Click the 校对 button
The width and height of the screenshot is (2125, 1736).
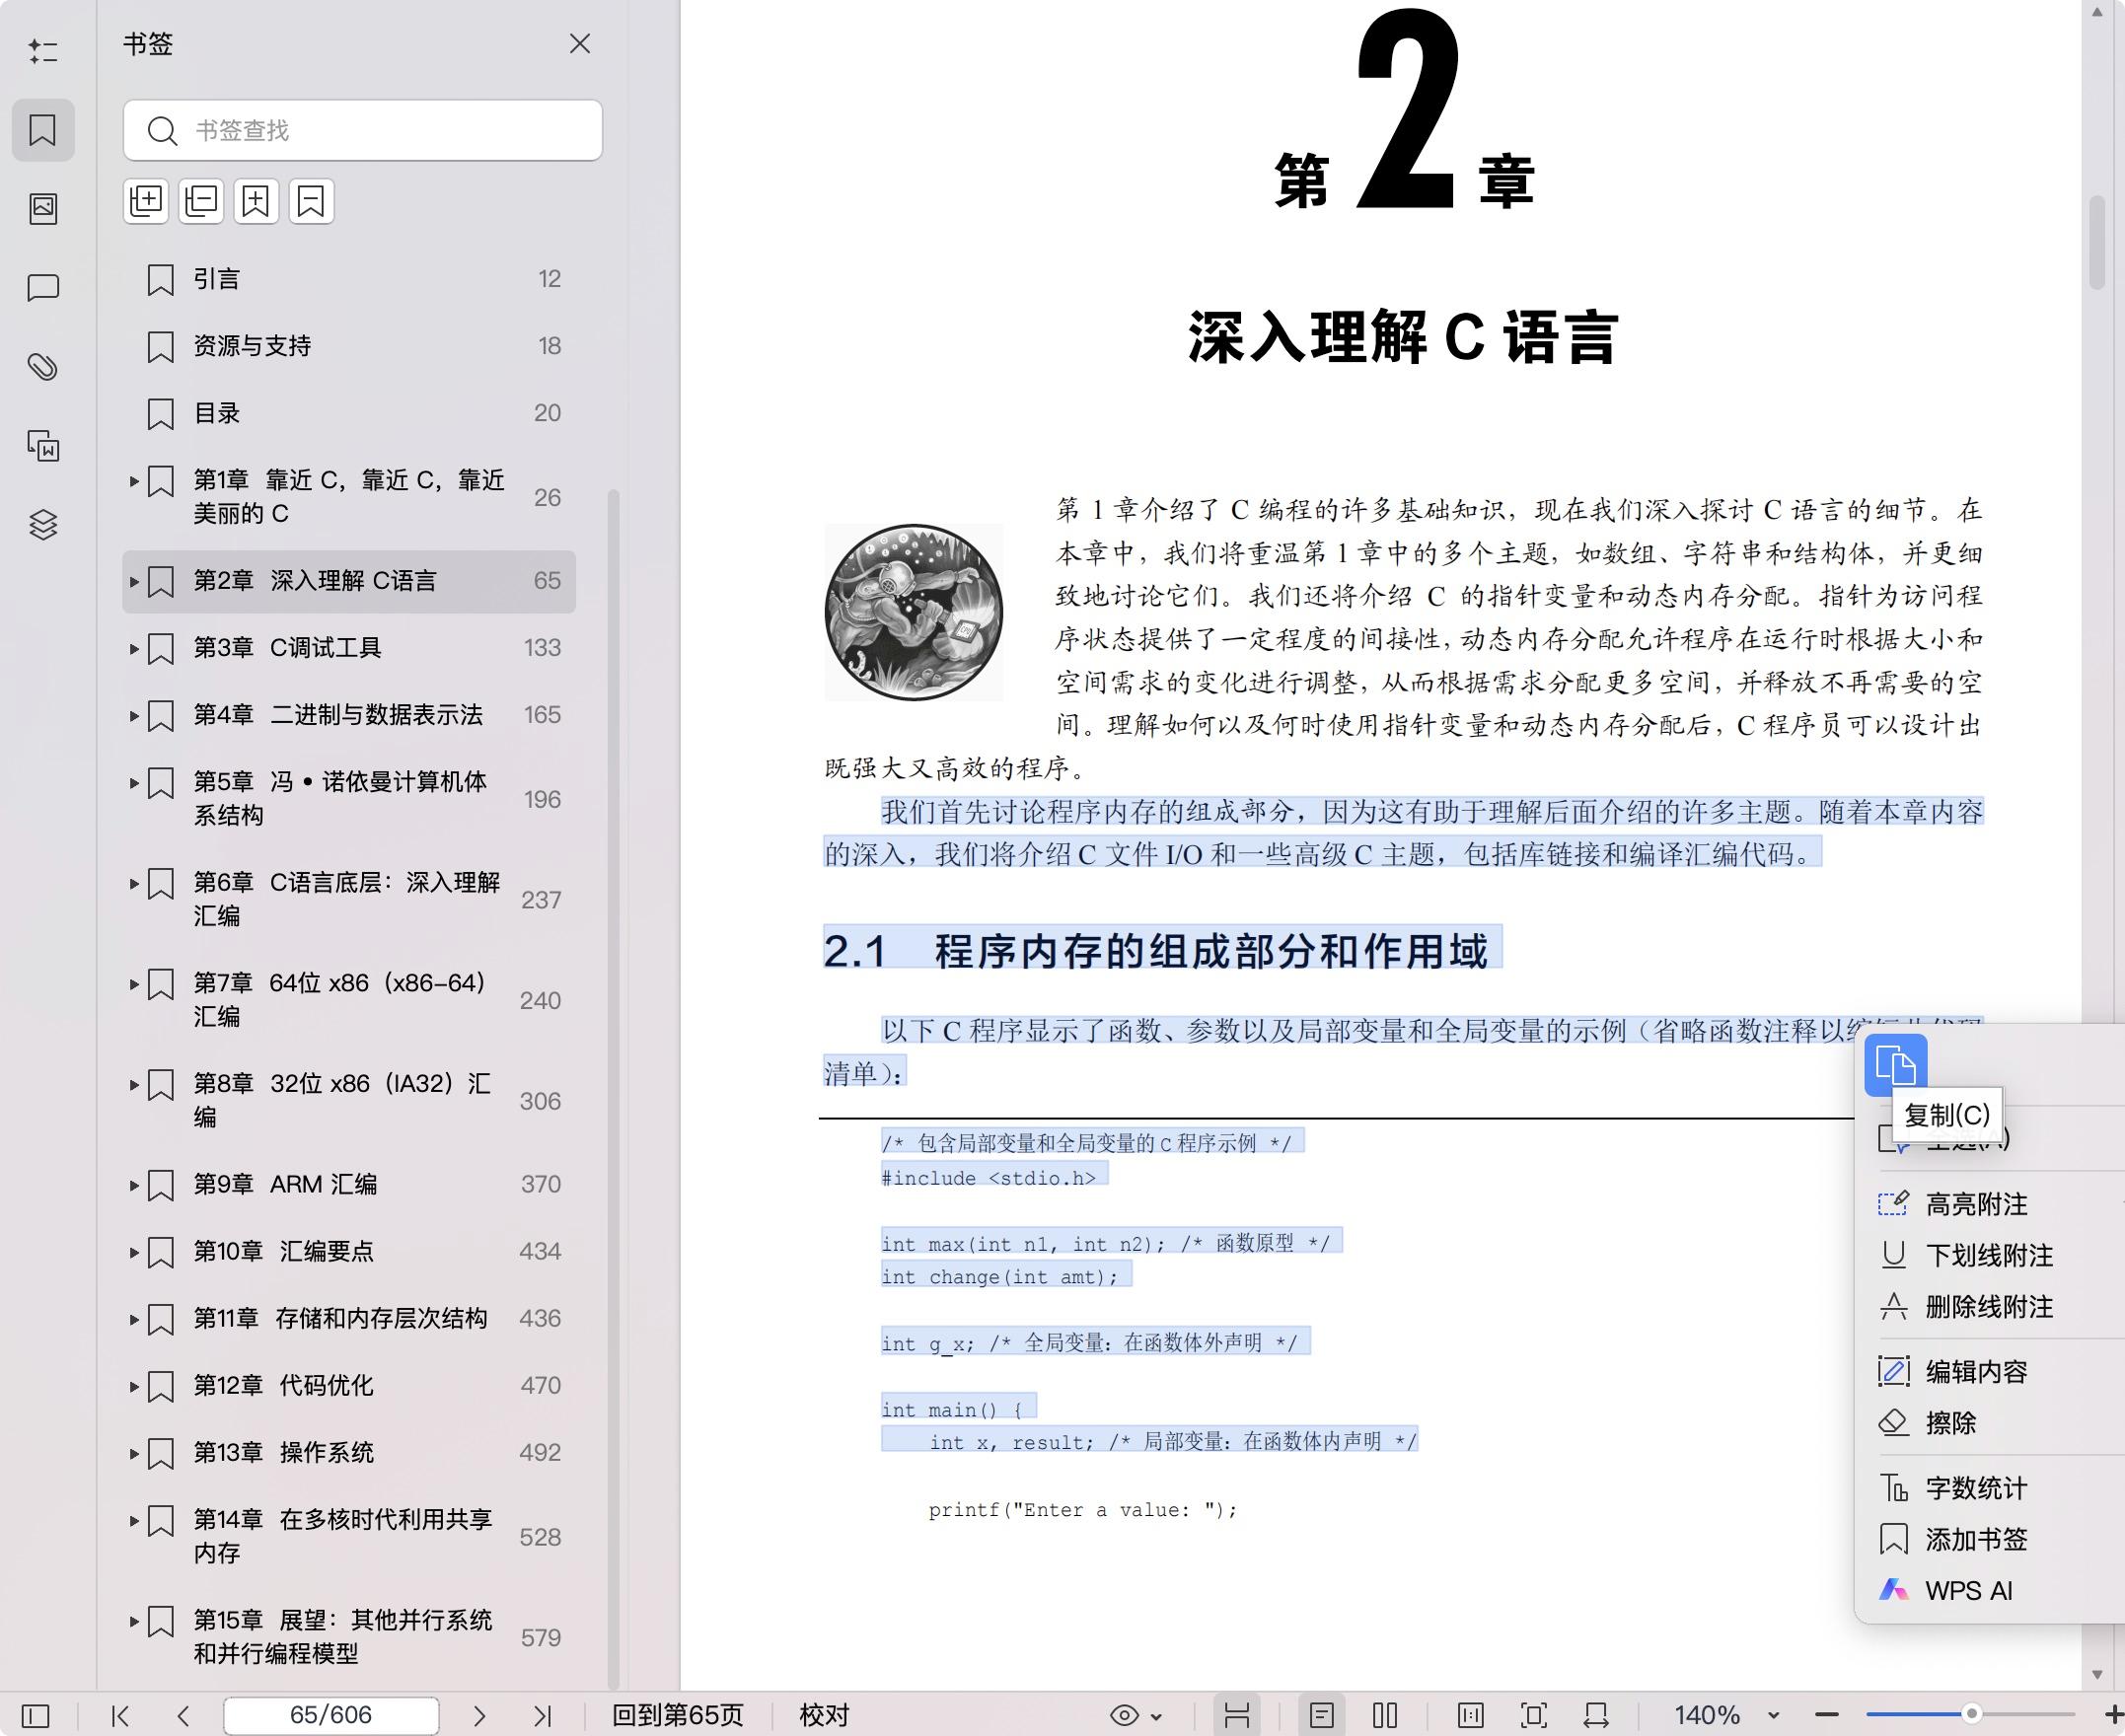click(824, 1716)
